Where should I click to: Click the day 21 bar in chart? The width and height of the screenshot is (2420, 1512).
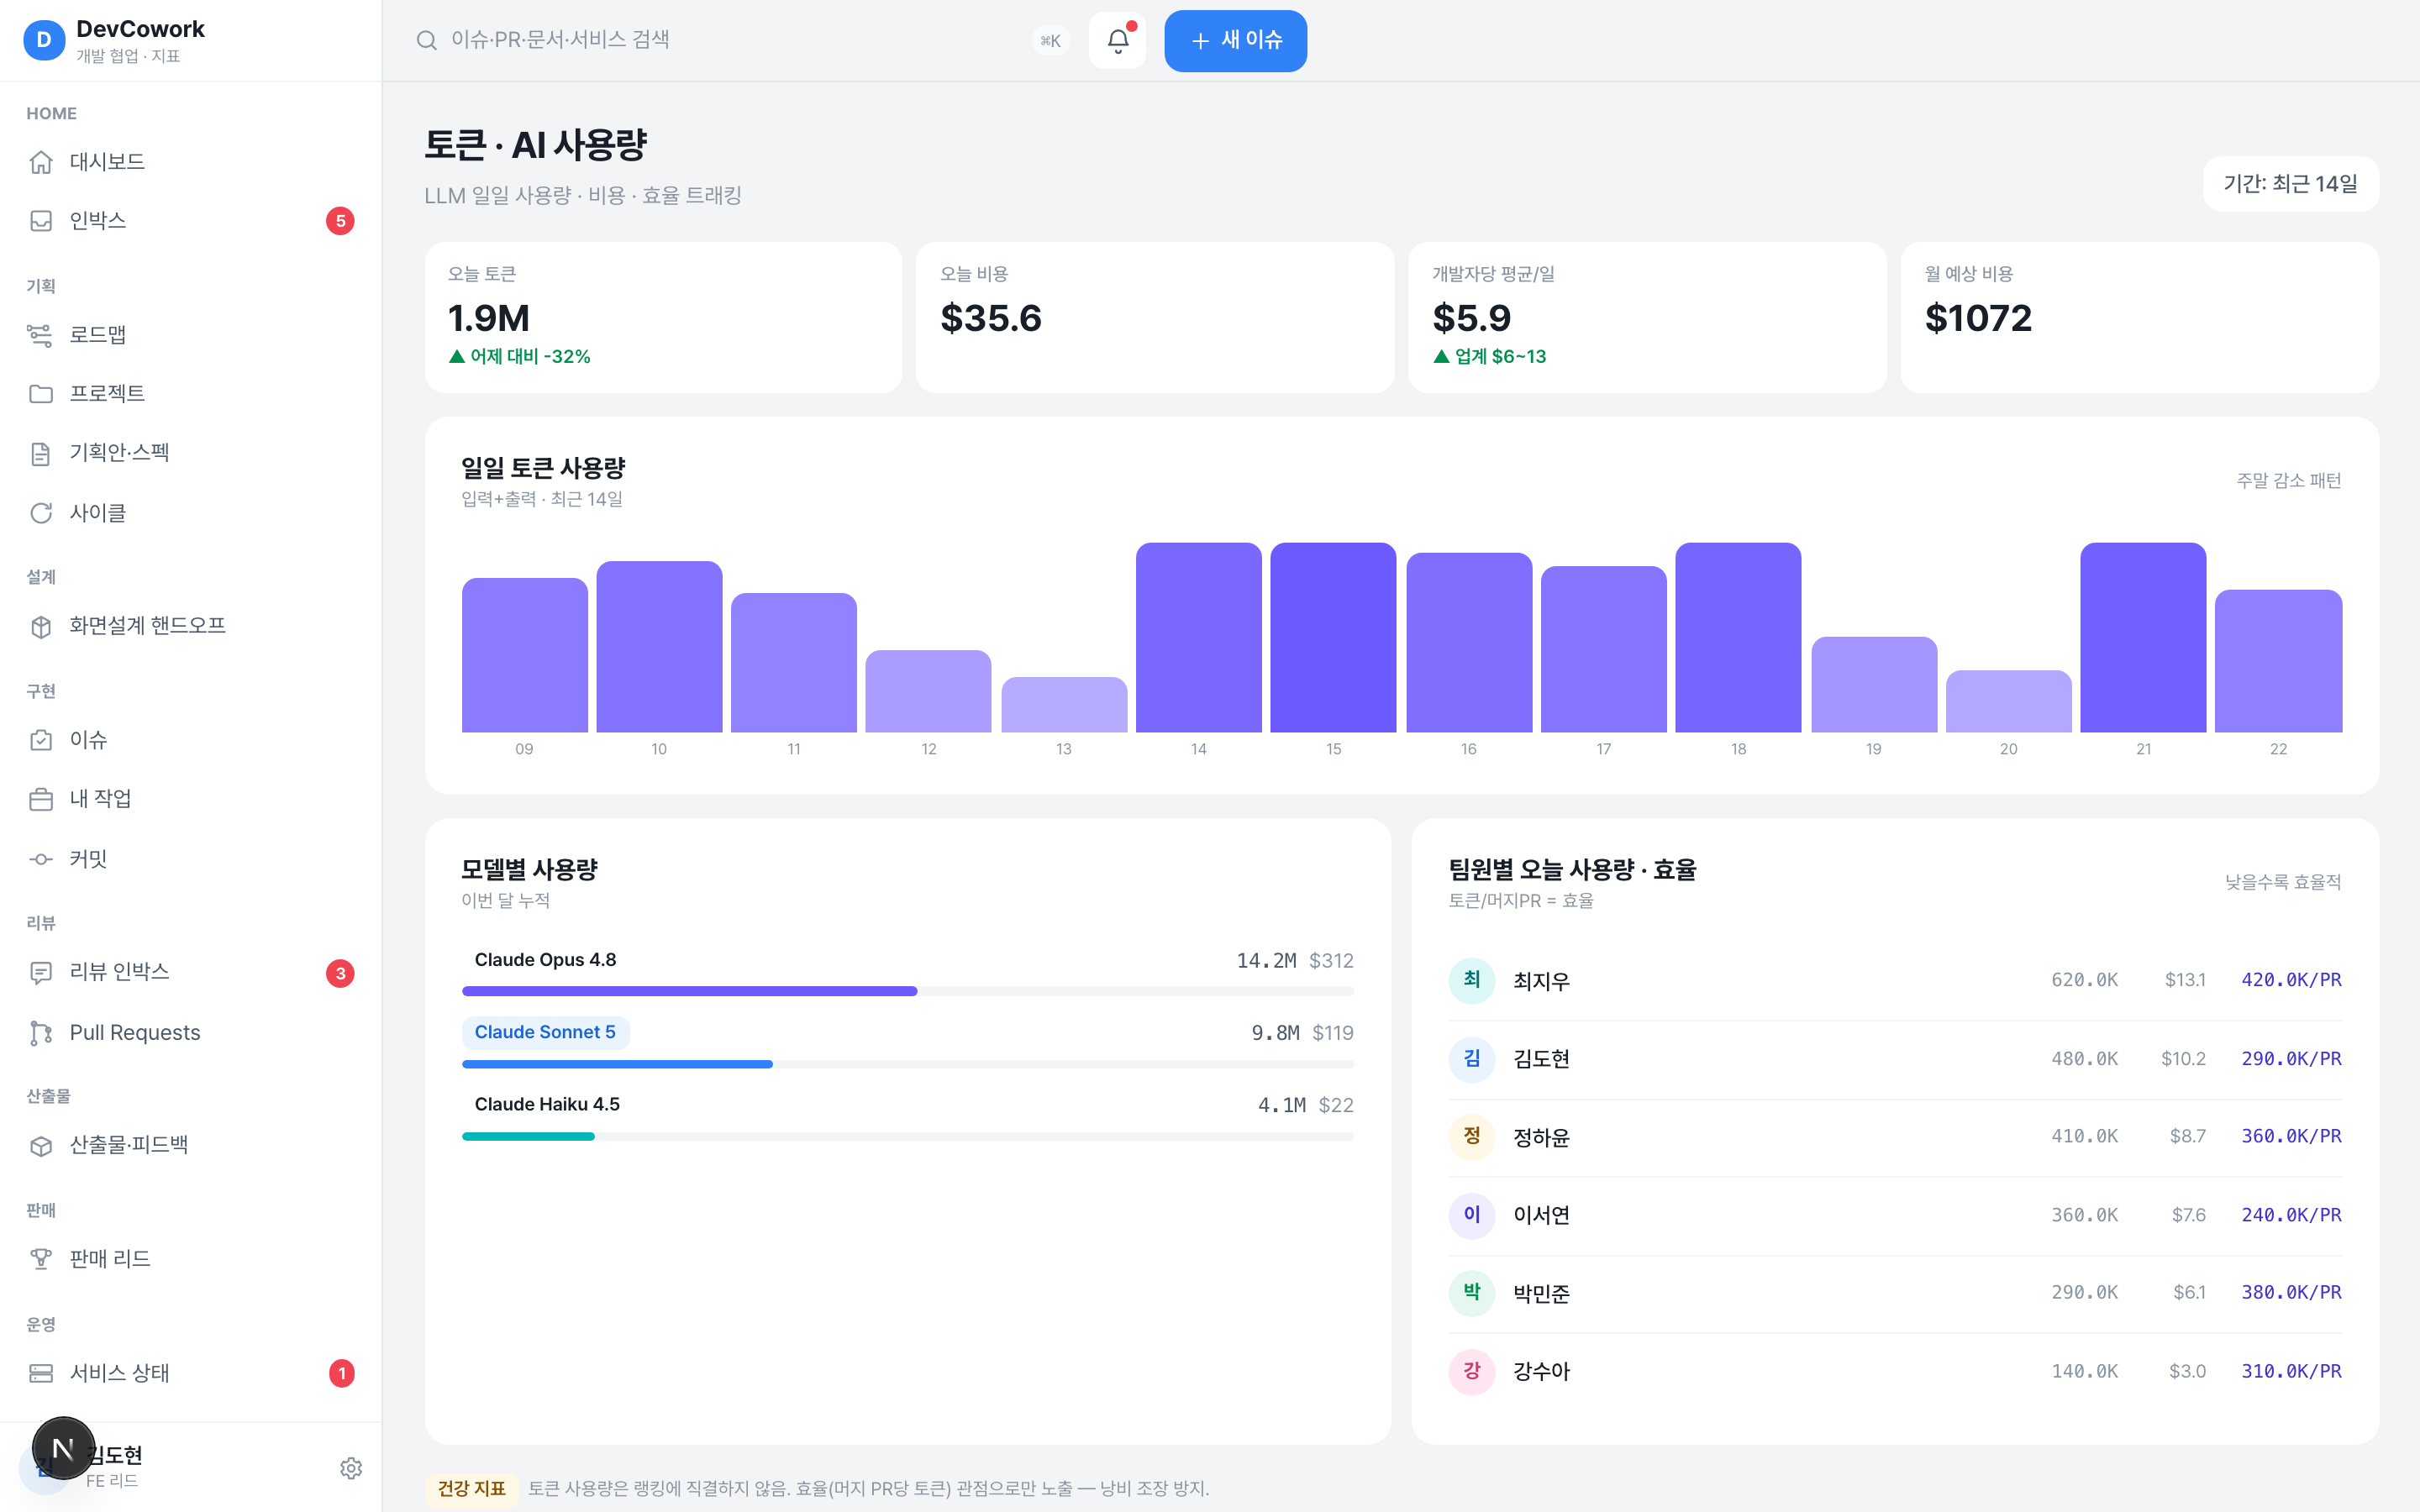click(2143, 637)
